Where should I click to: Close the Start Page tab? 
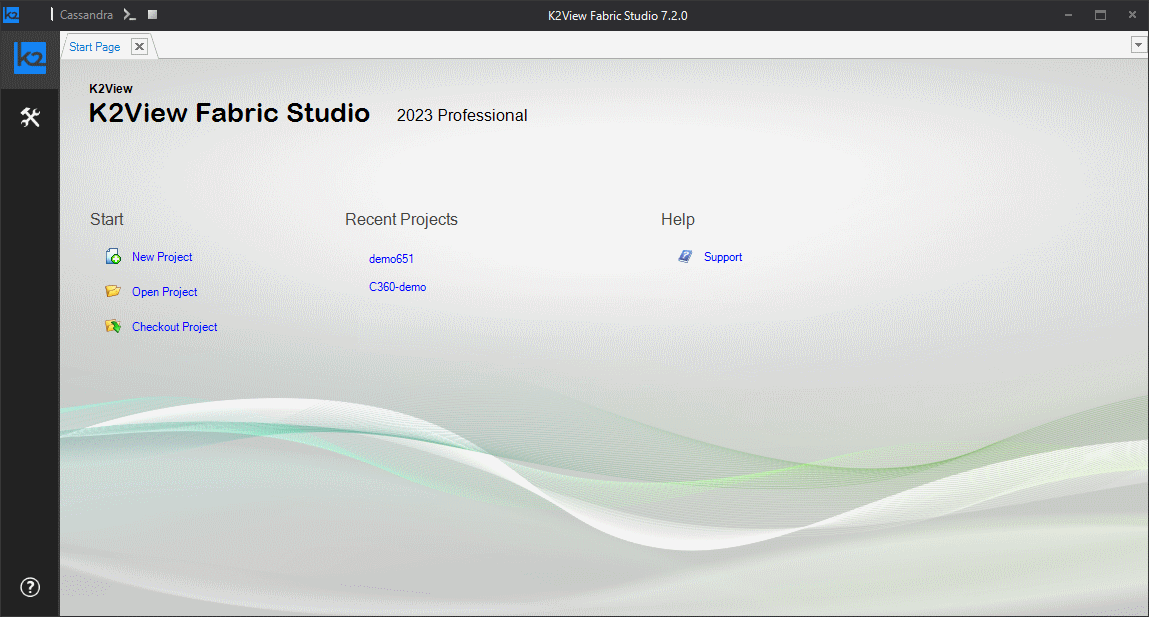click(139, 47)
